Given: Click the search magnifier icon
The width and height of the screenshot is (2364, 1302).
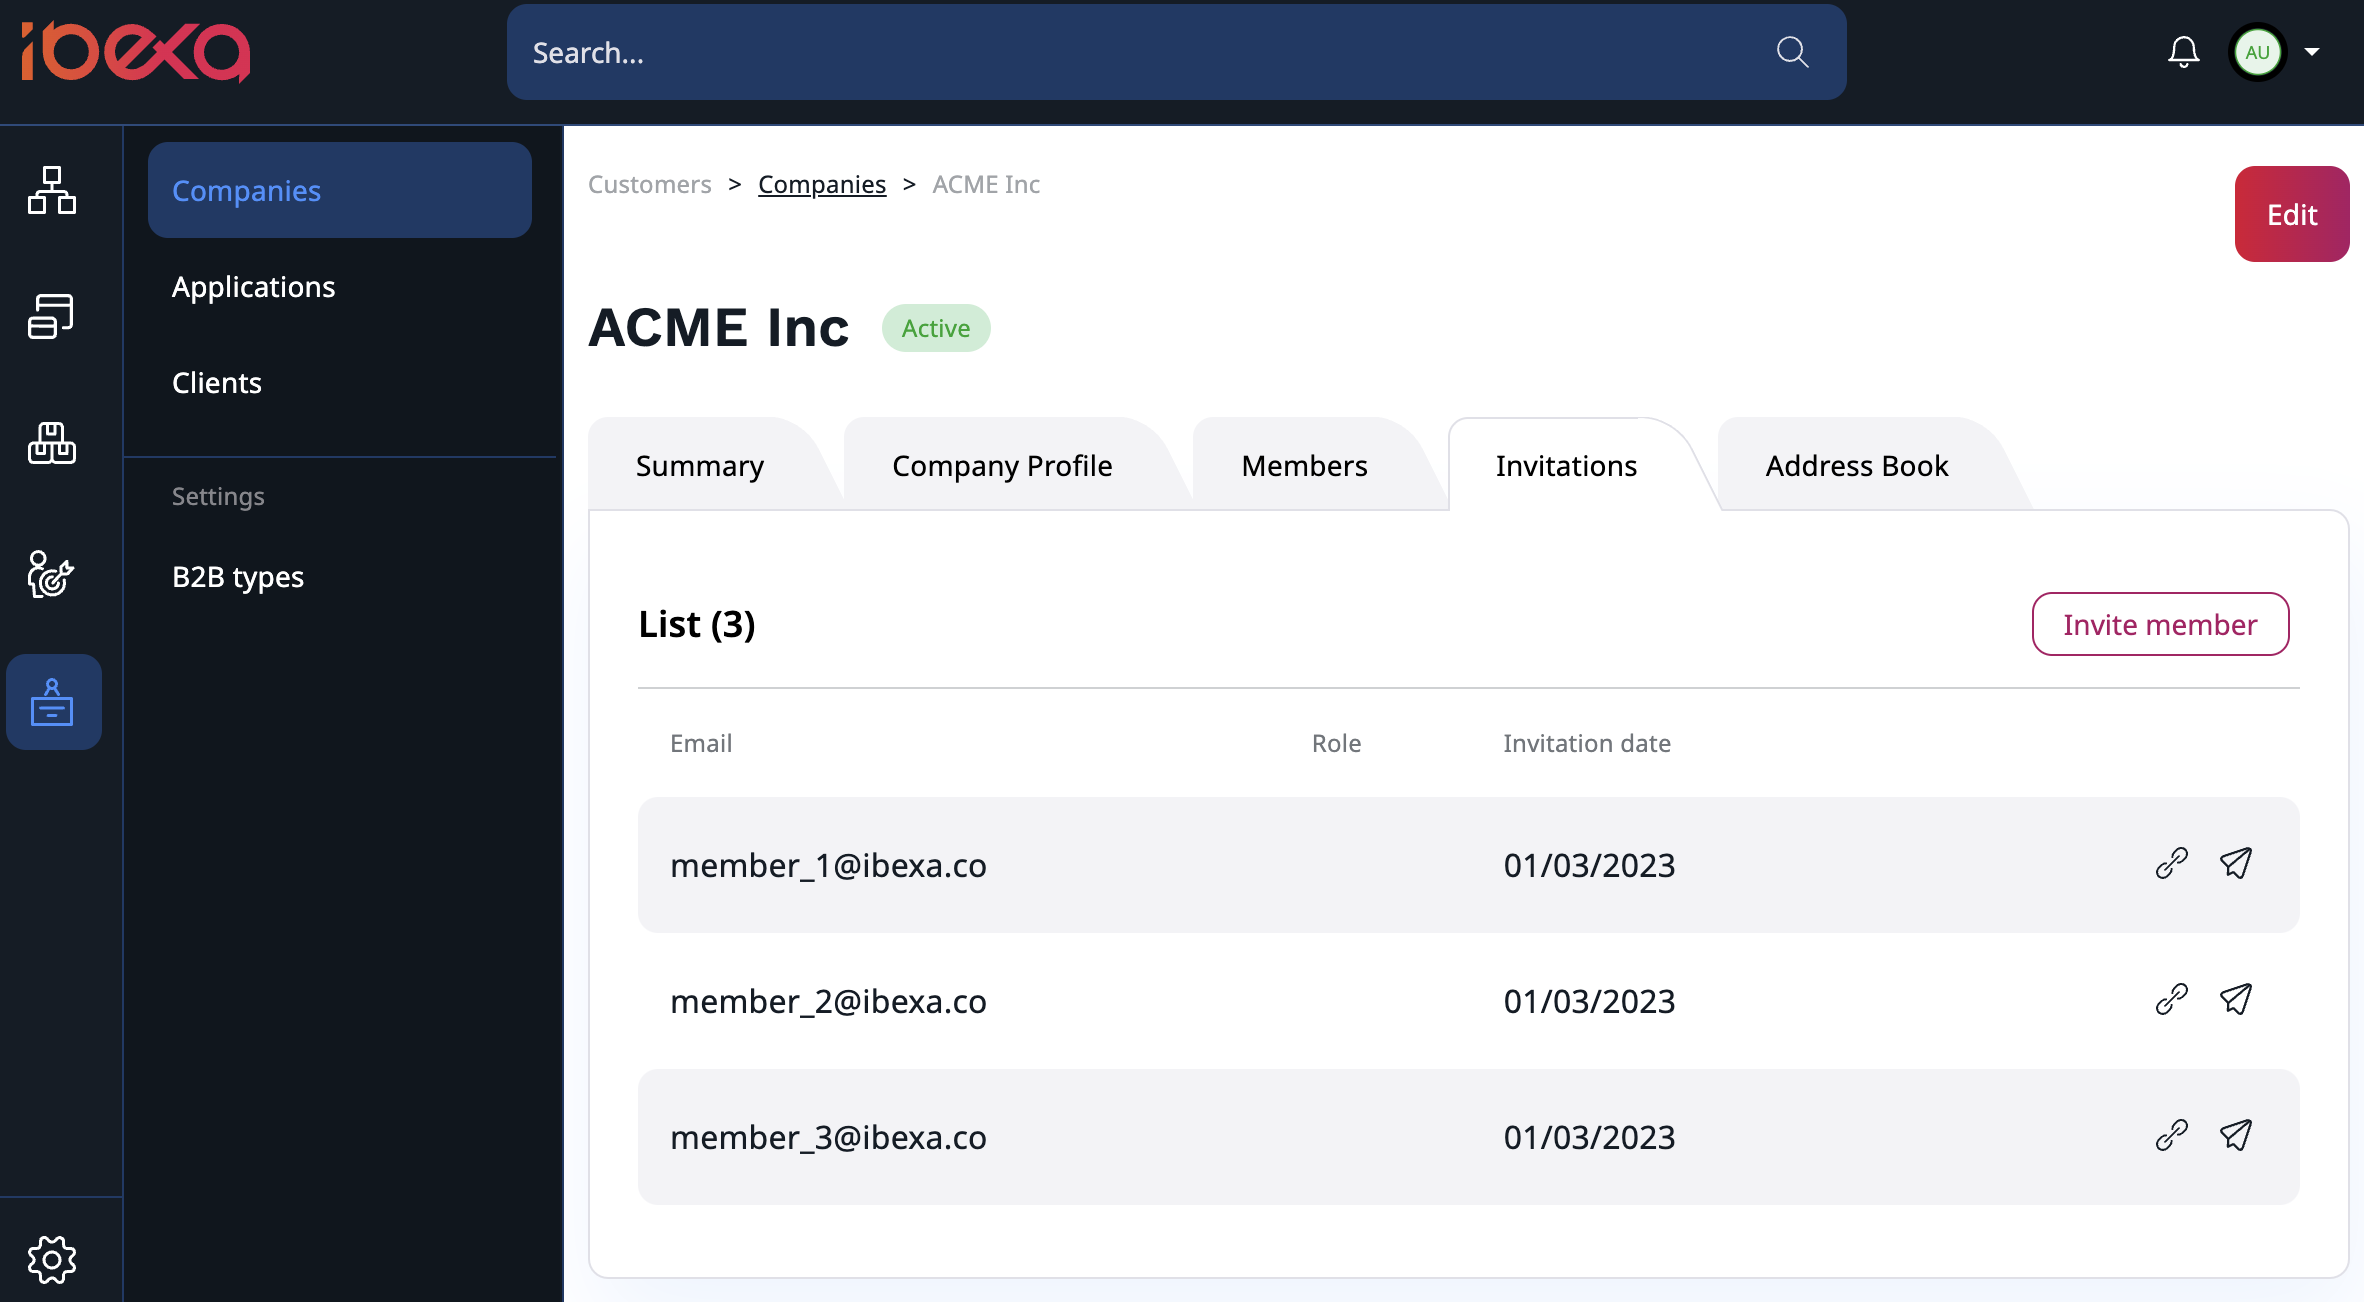Looking at the screenshot, I should (x=1792, y=52).
